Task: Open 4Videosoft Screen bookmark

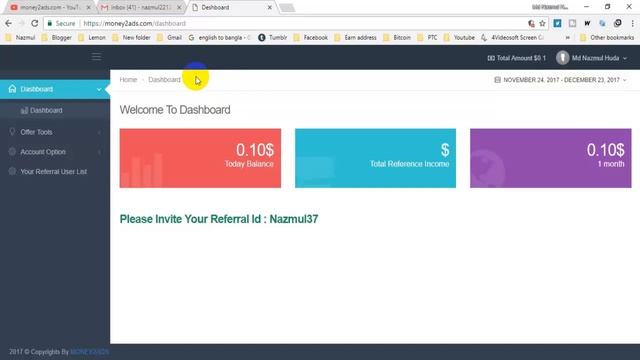Action: click(x=512, y=38)
